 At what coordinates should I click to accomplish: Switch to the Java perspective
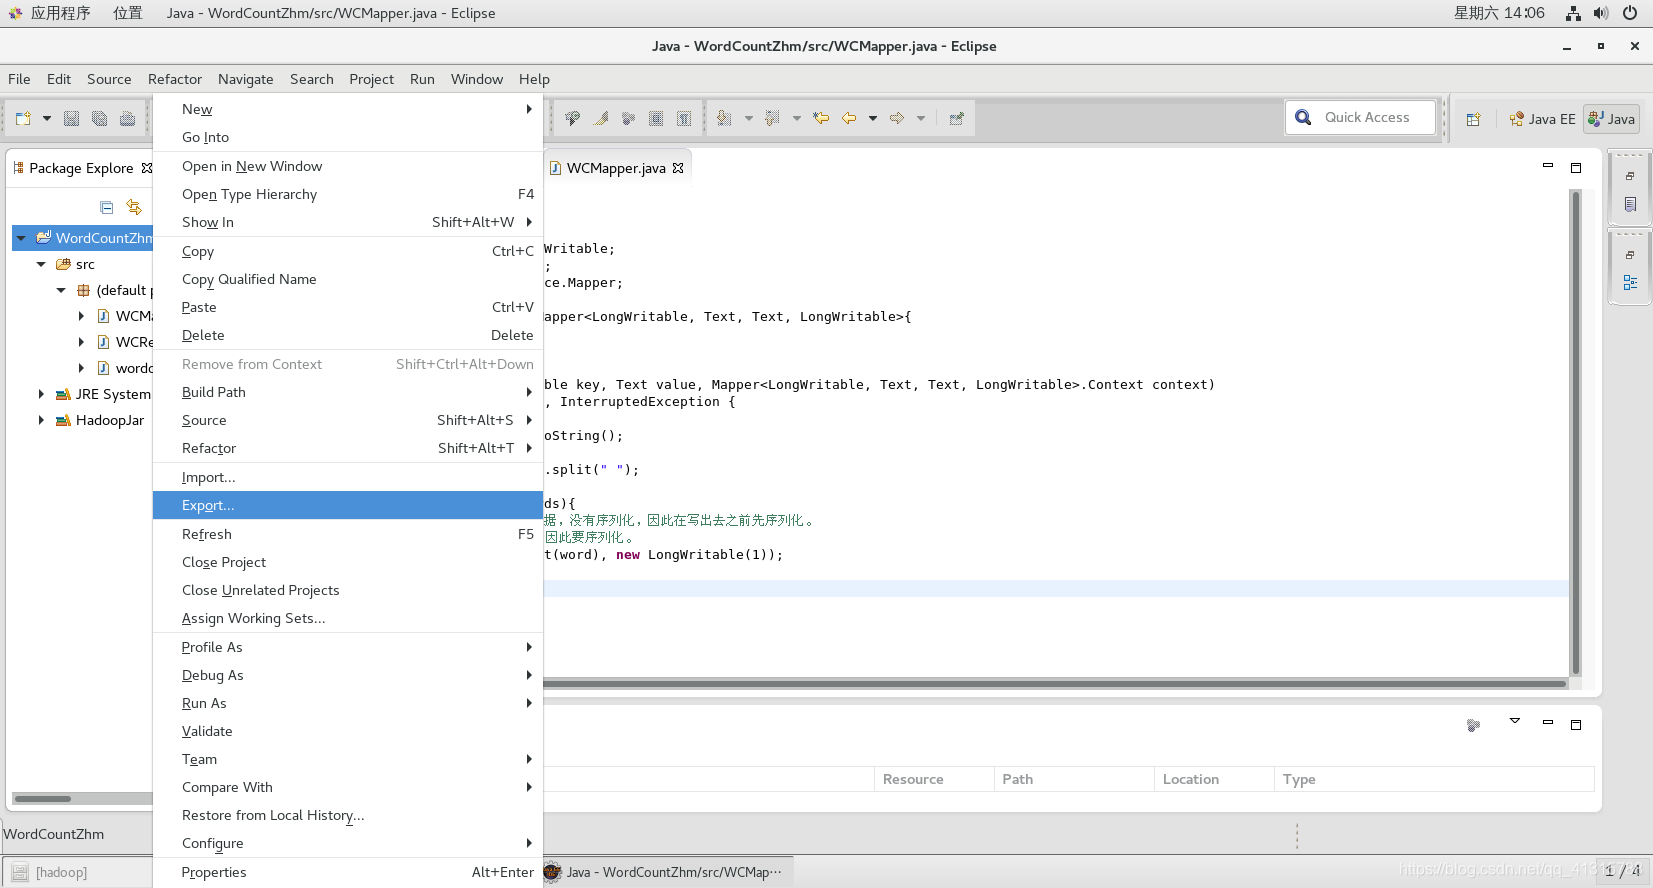click(1611, 119)
